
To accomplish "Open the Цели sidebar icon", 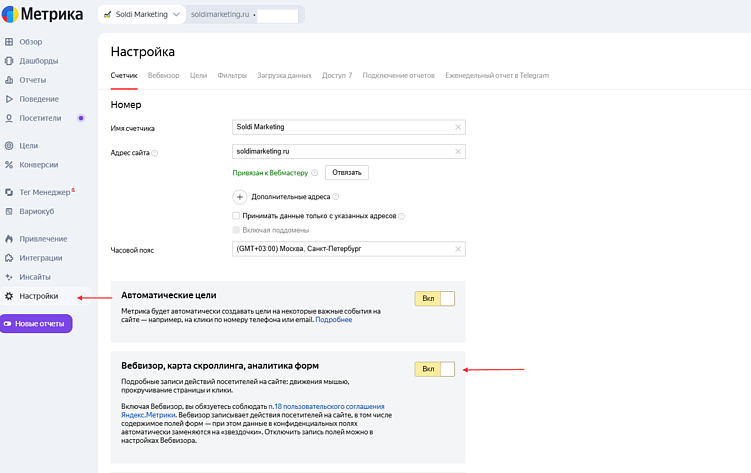I will click(x=9, y=146).
